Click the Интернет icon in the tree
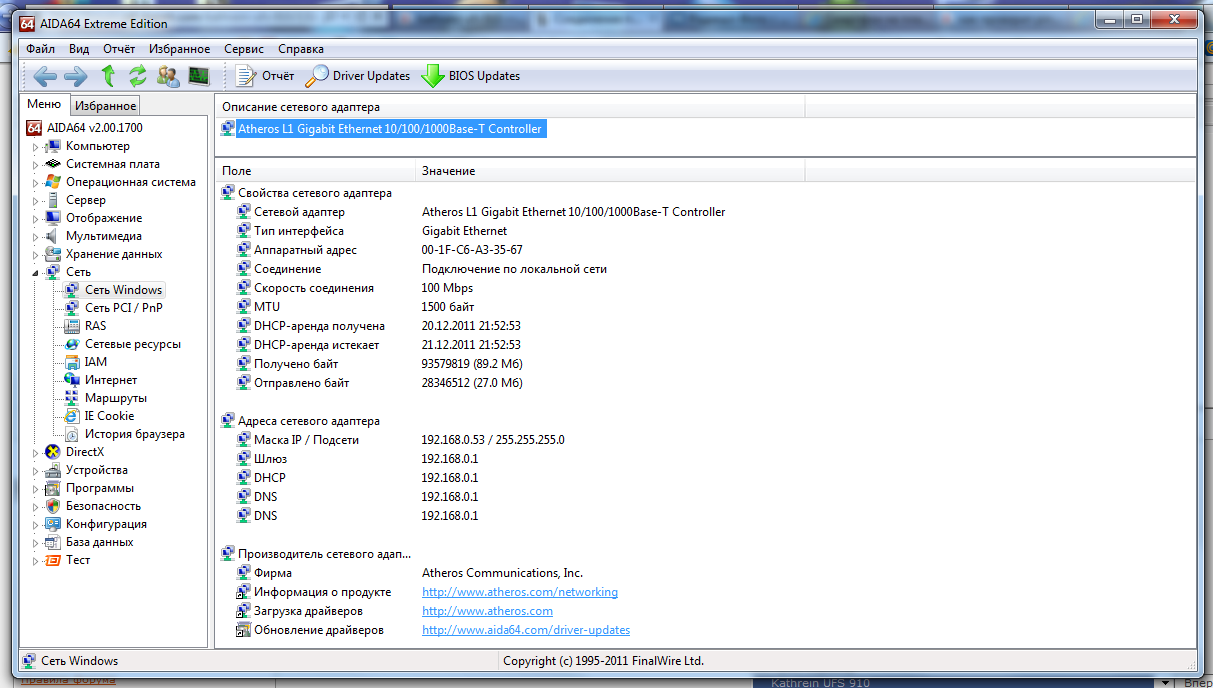 click(x=72, y=380)
